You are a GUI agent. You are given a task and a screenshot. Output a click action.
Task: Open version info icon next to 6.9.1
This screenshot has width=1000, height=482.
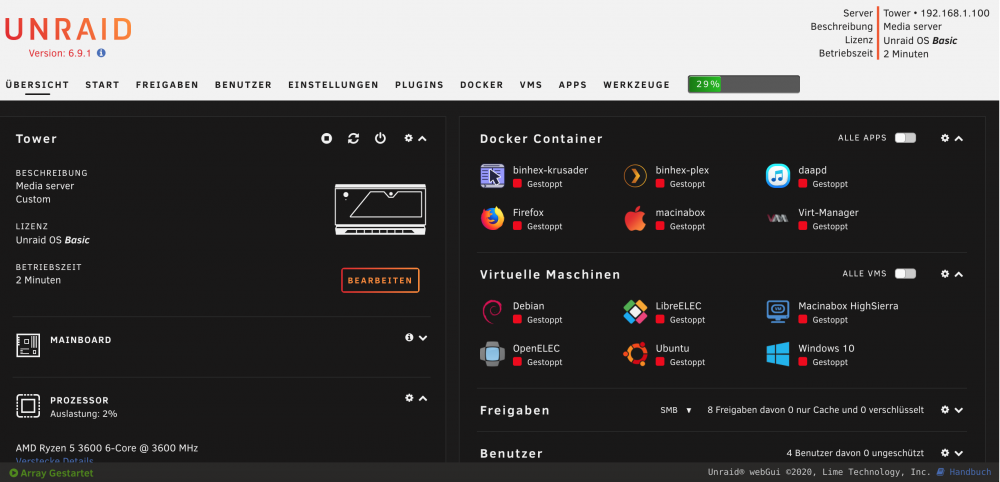click(x=101, y=54)
